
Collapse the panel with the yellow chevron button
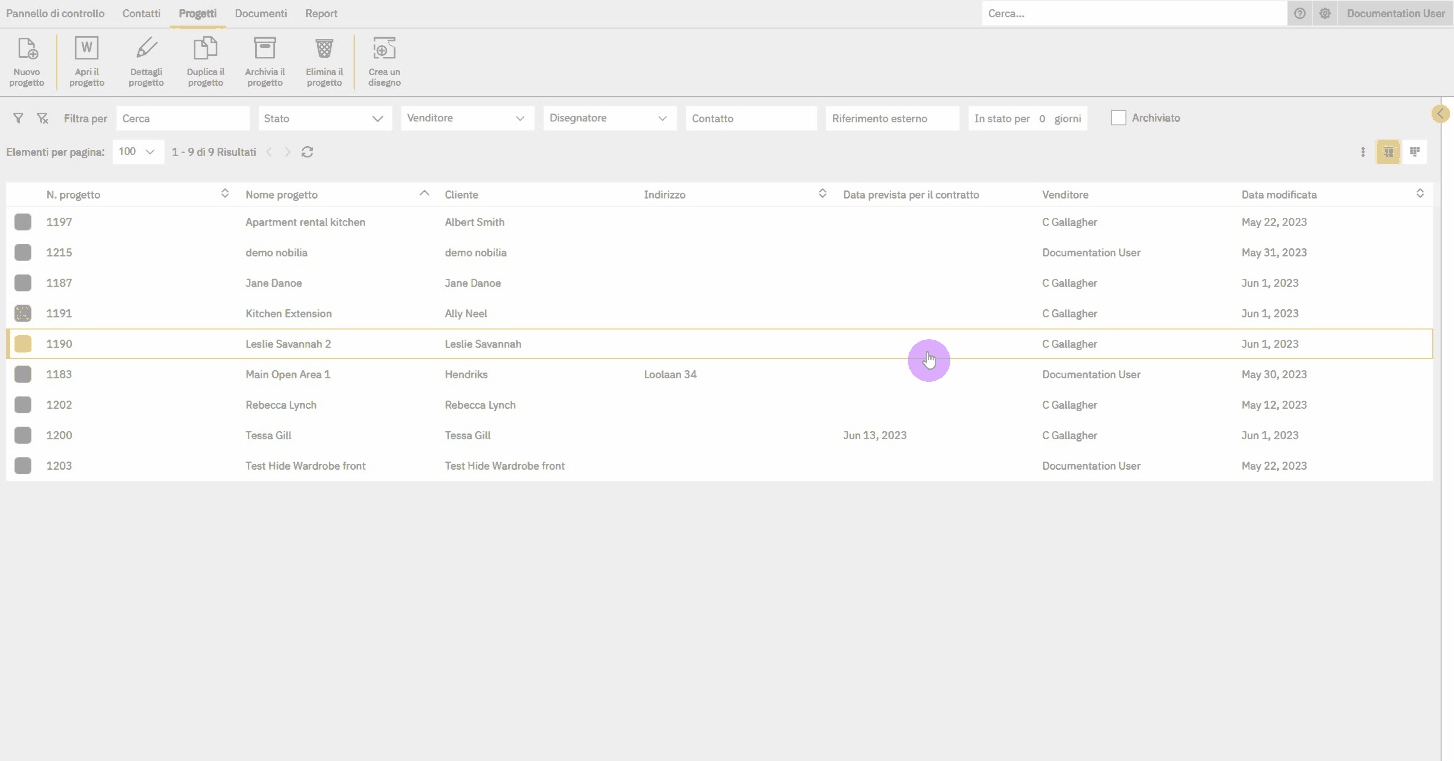click(x=1440, y=113)
